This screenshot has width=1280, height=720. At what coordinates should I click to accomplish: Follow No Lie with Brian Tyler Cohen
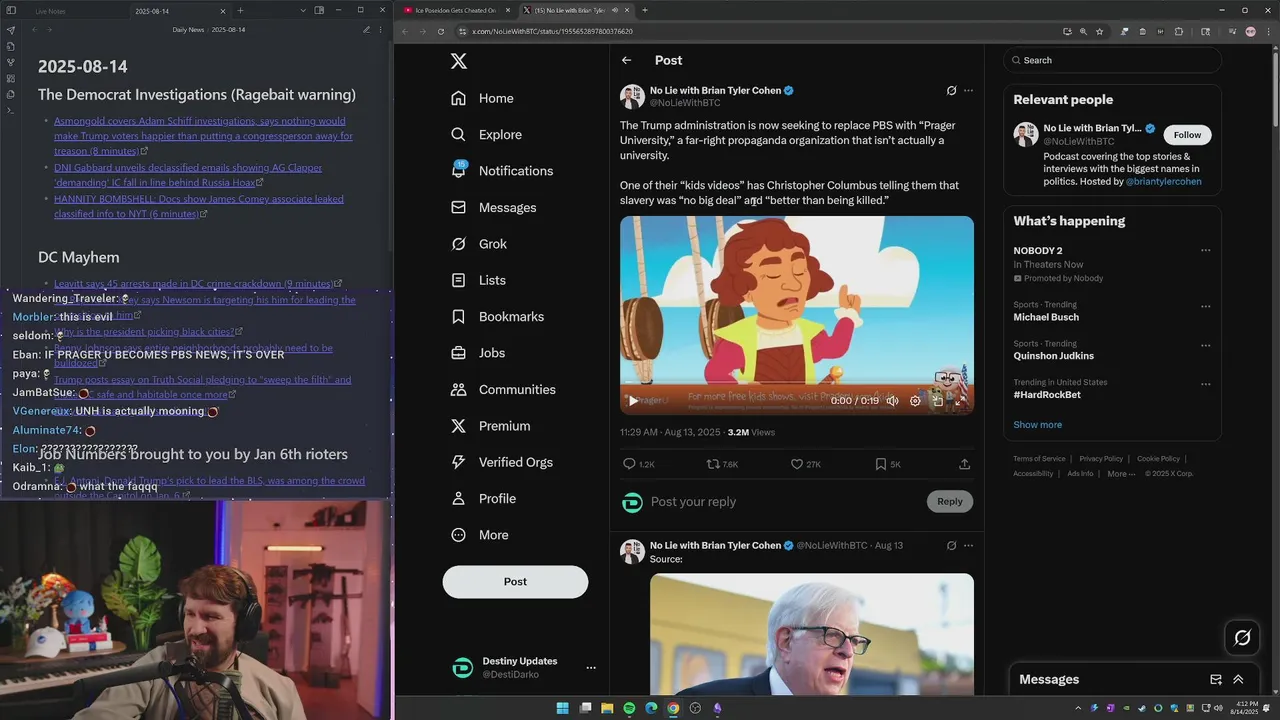(x=1187, y=135)
